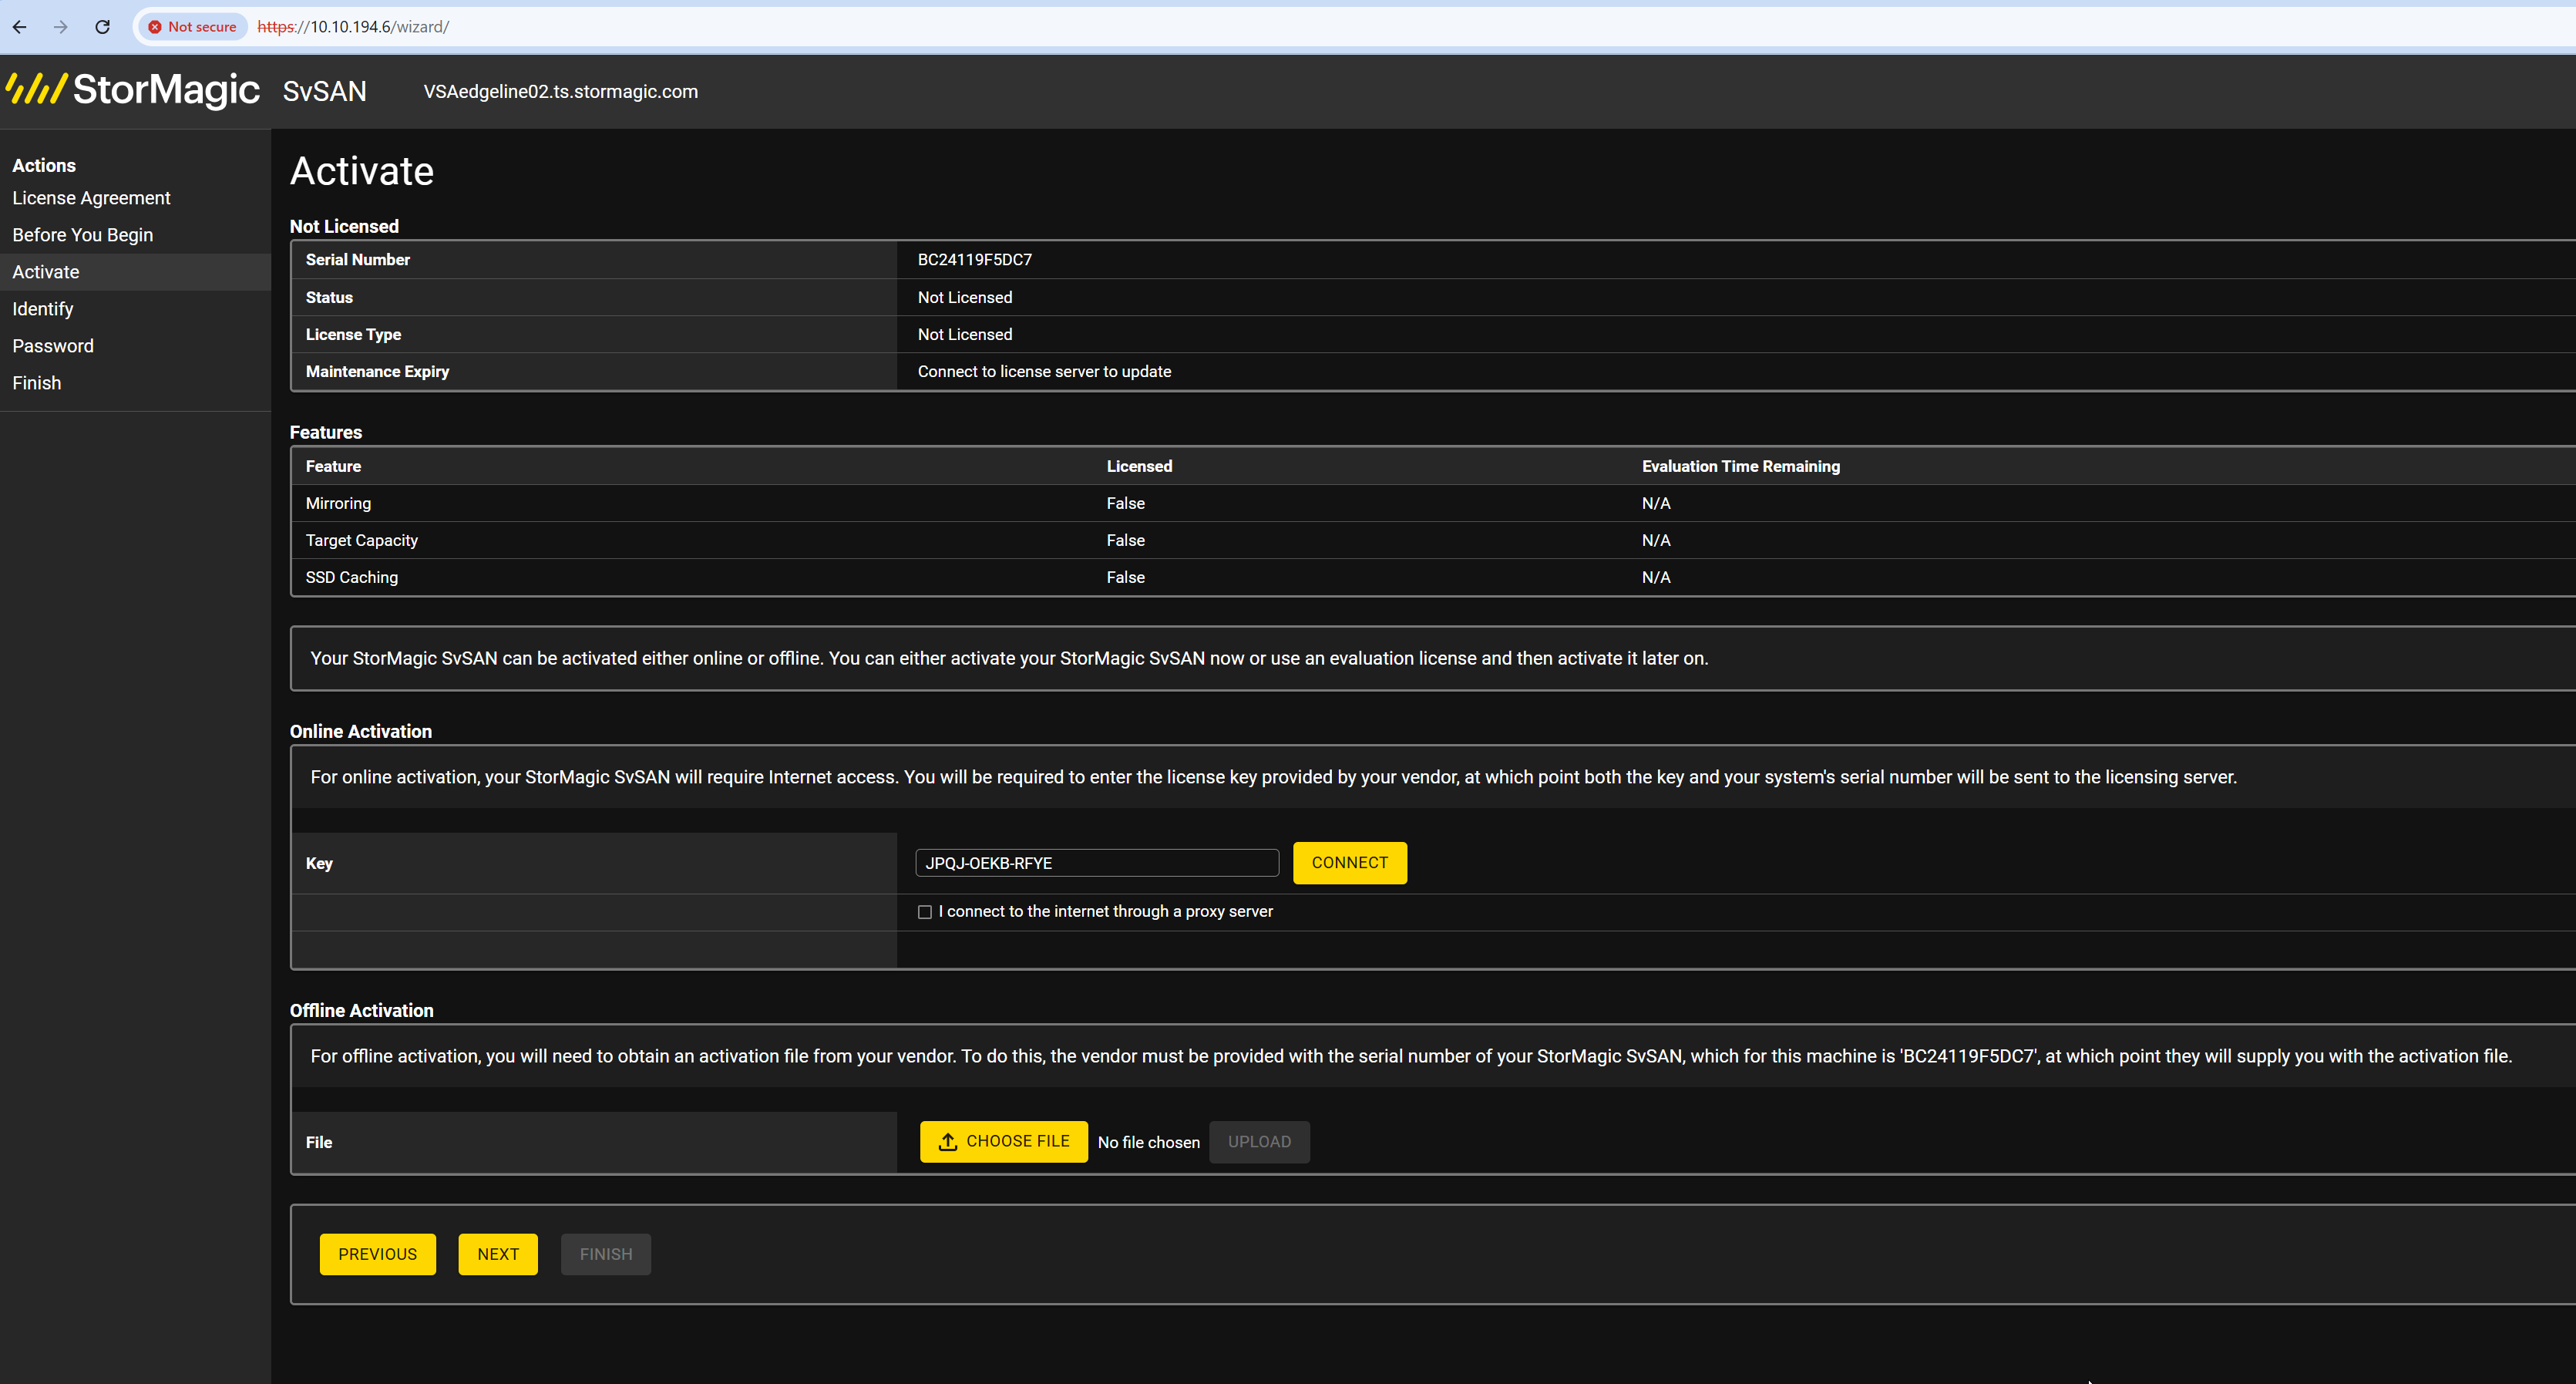
Task: Click the Mirroring feature row
Action: pos(1434,503)
